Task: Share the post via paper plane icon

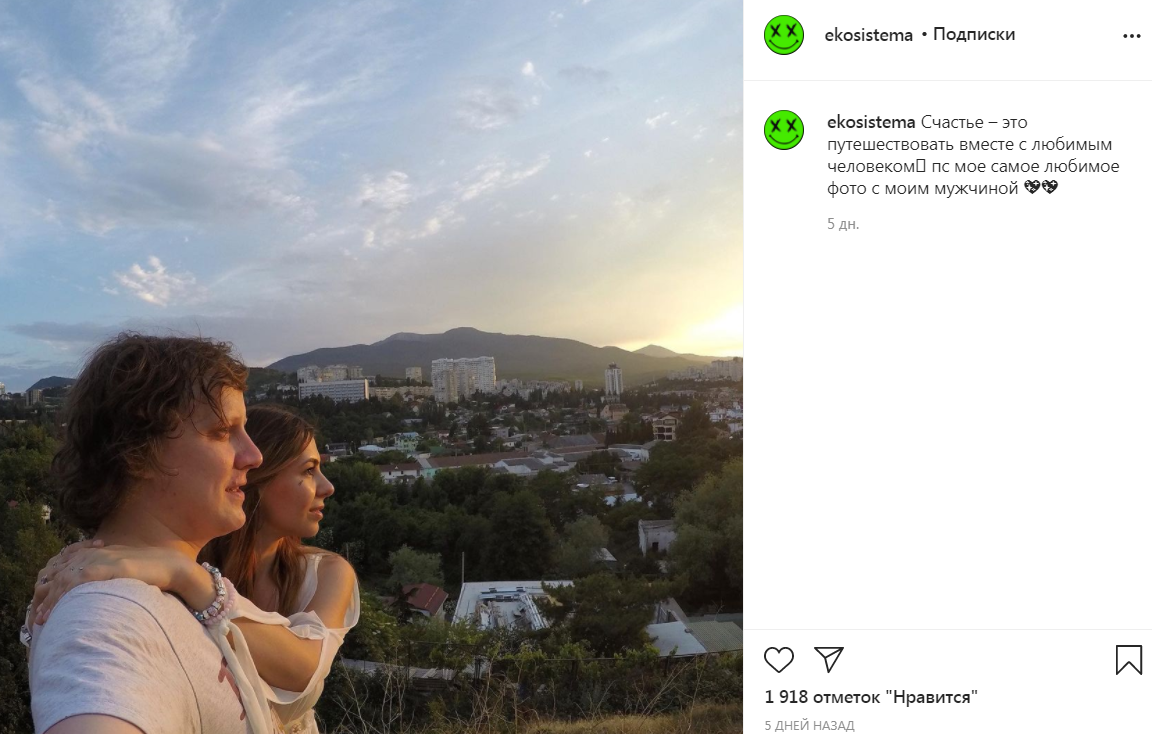Action: click(x=828, y=659)
